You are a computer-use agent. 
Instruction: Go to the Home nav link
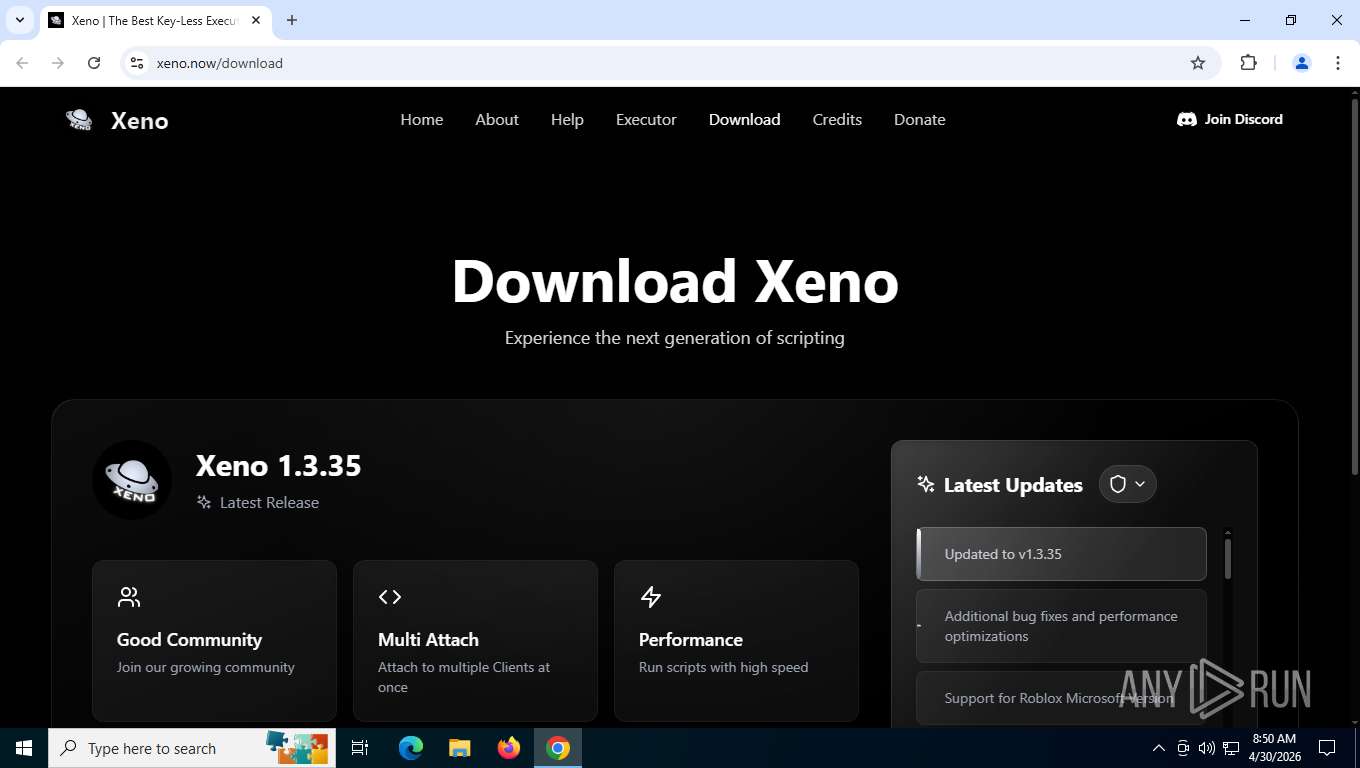[x=422, y=119]
